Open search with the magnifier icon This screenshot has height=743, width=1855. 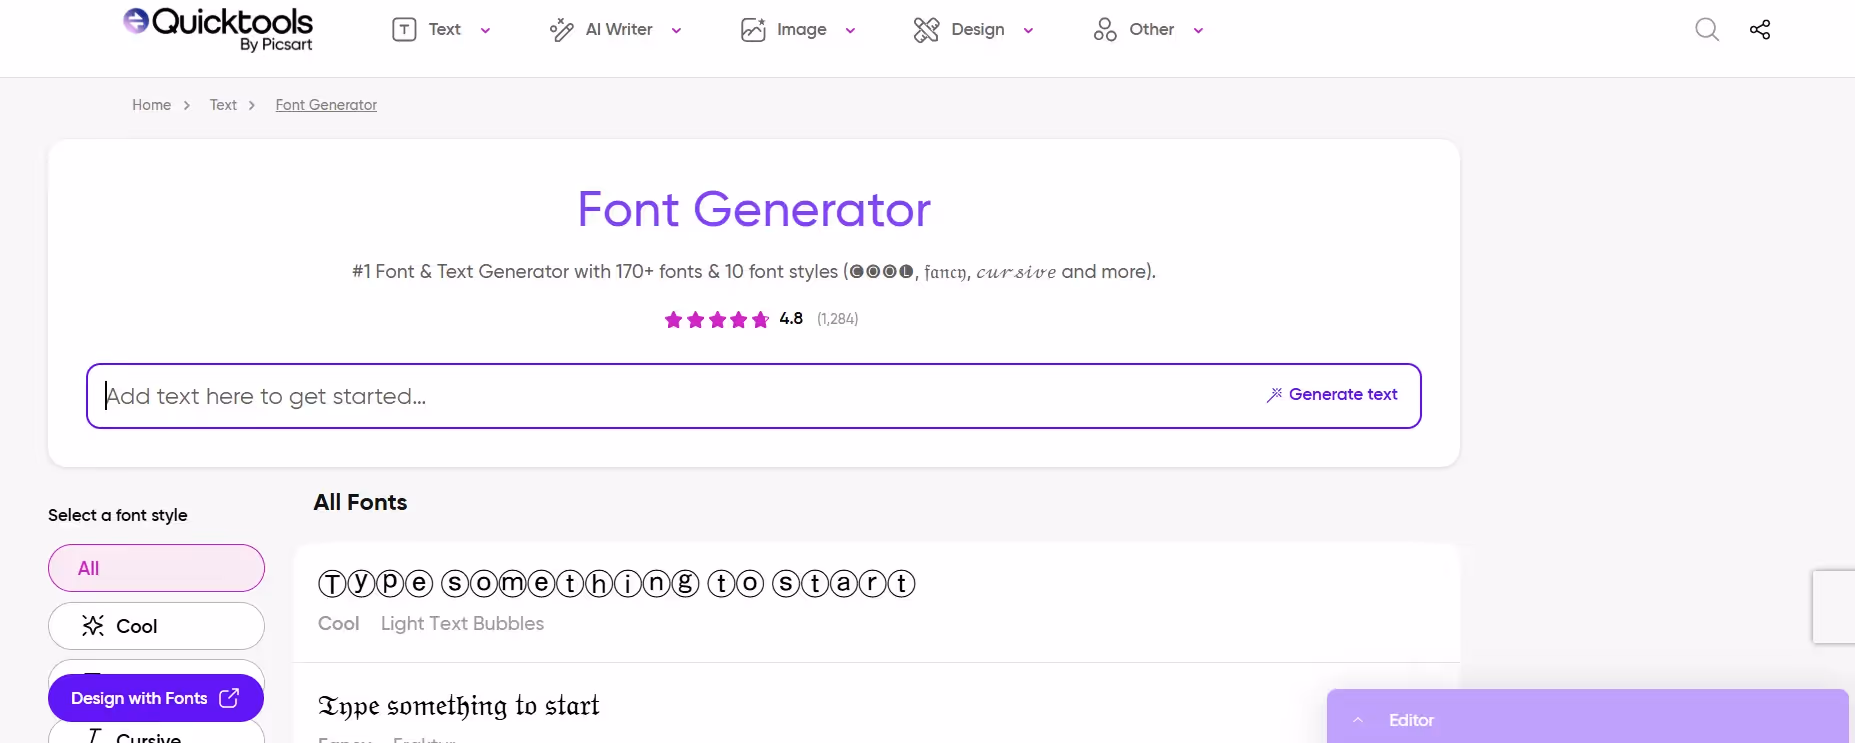click(1707, 30)
